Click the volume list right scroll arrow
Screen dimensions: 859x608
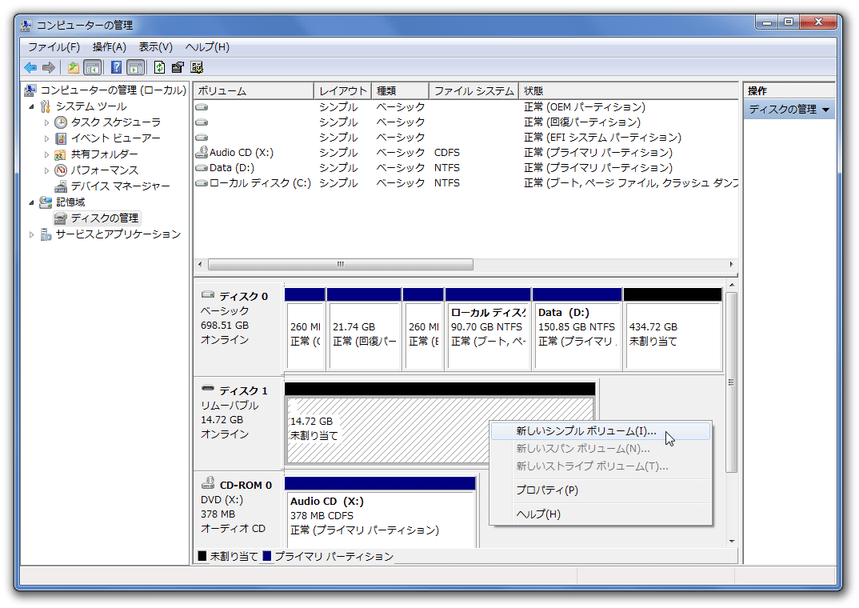click(731, 265)
